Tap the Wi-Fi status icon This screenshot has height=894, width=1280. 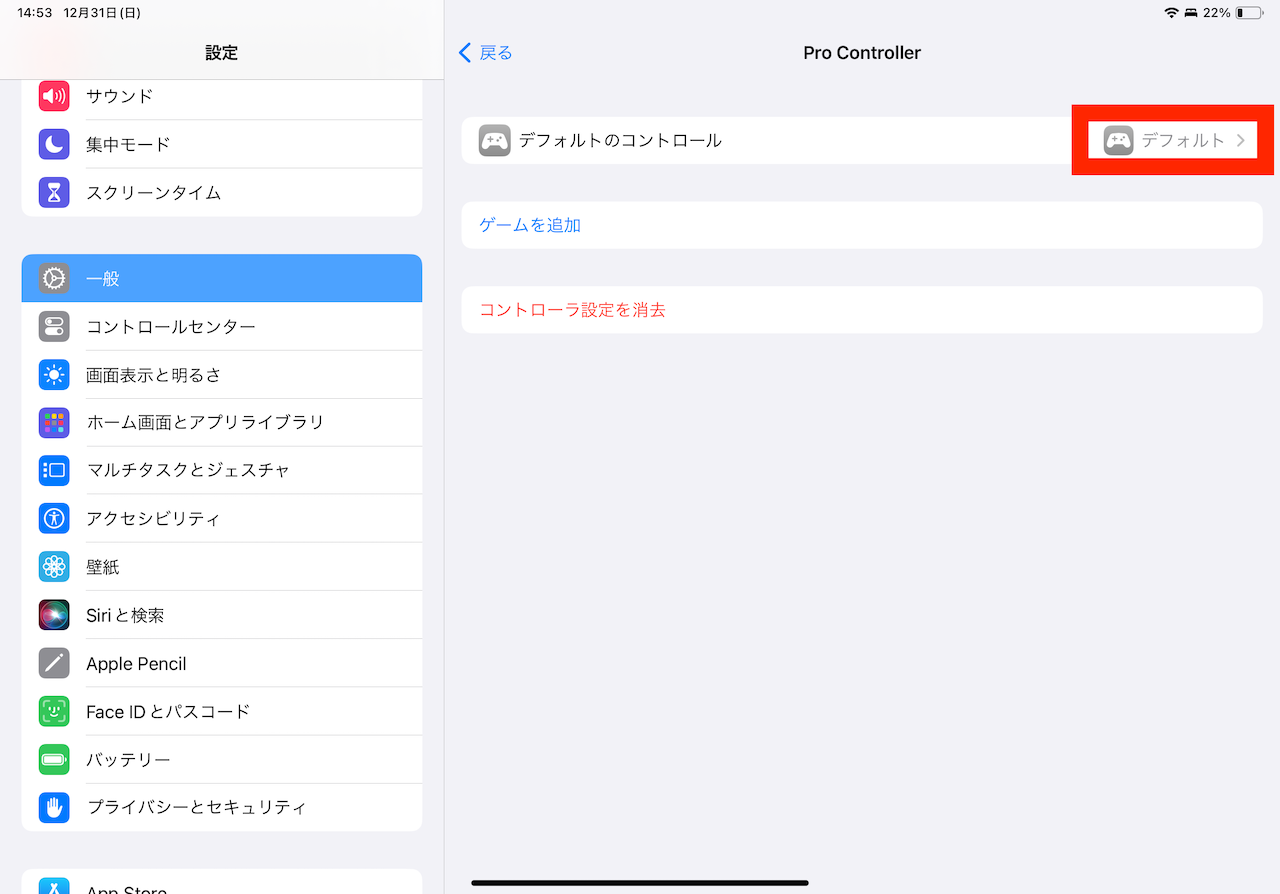pos(1171,13)
